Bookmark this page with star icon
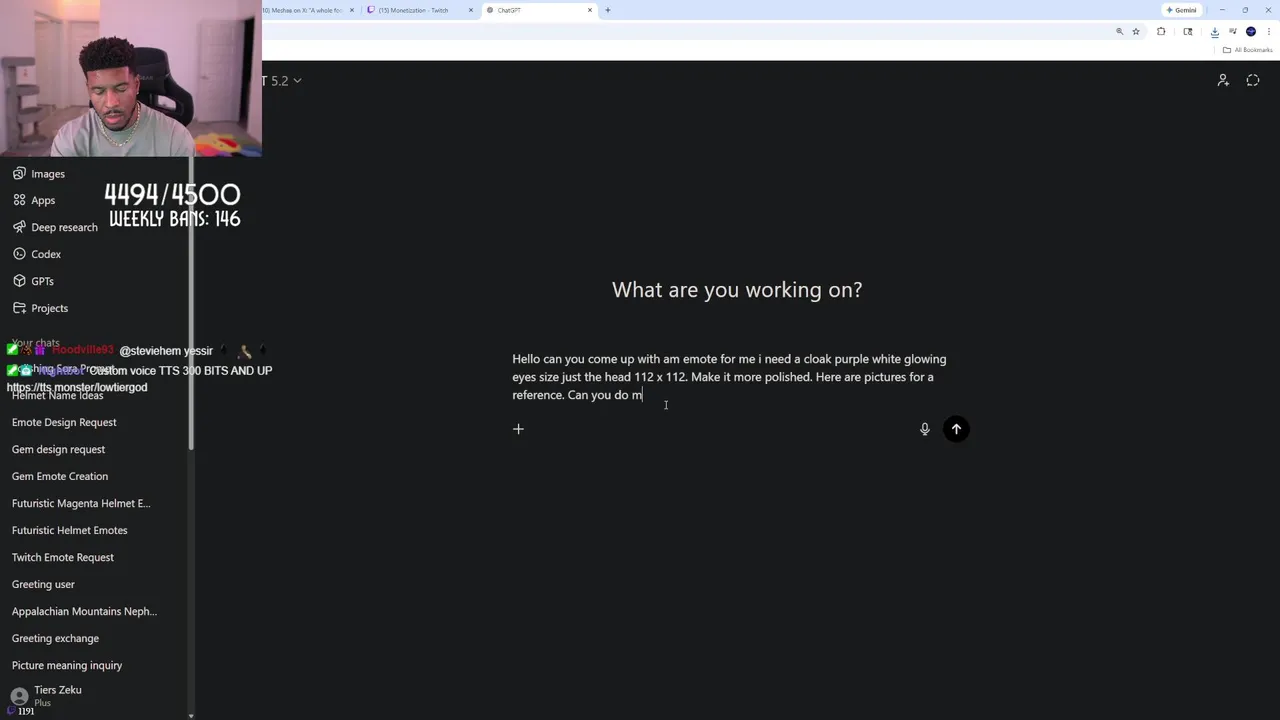 pyautogui.click(x=1136, y=31)
